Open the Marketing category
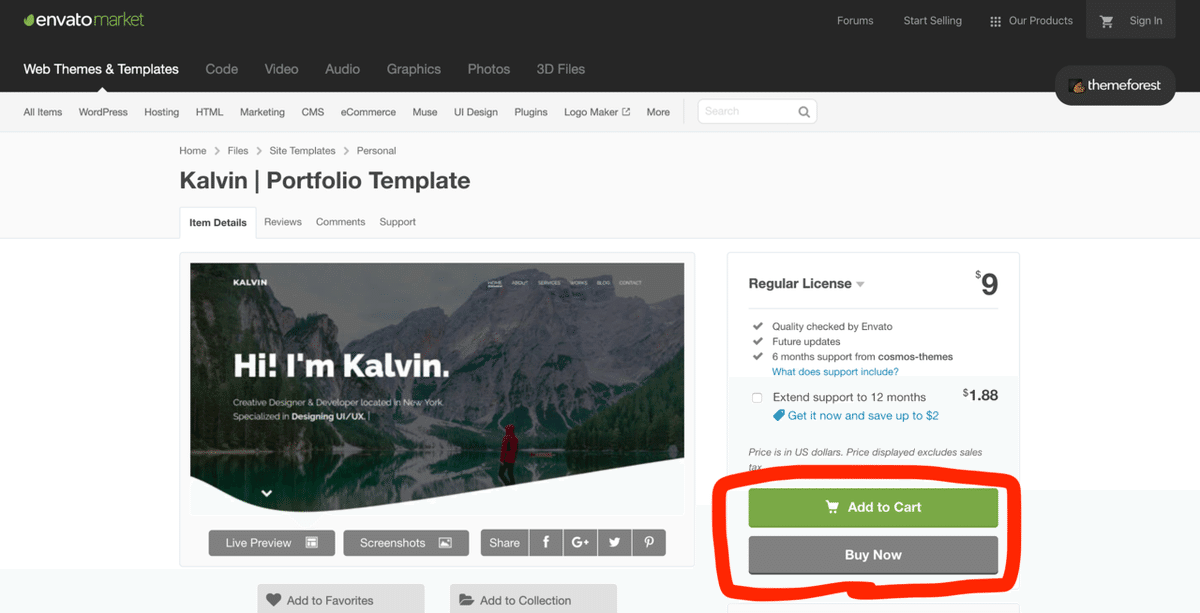The image size is (1200, 613). coord(263,112)
